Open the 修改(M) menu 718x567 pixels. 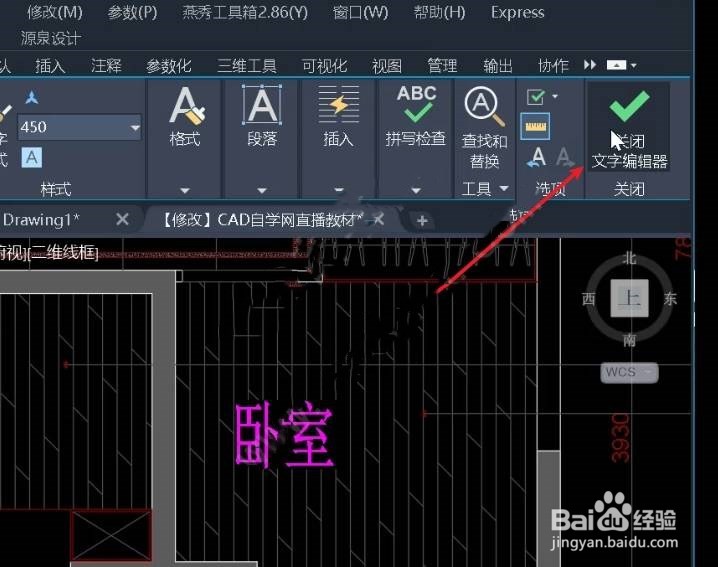(x=54, y=12)
